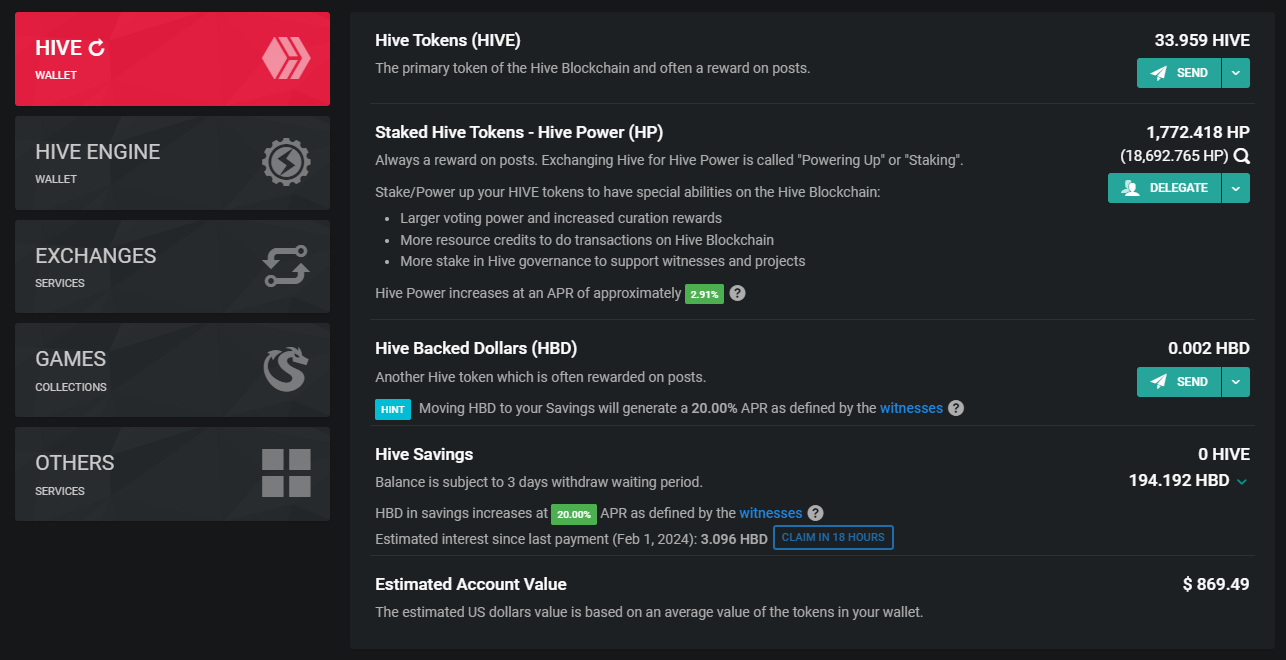Open the dropdown arrow beside Delegate button
Screen dimensions: 1286x660
[1236, 188]
